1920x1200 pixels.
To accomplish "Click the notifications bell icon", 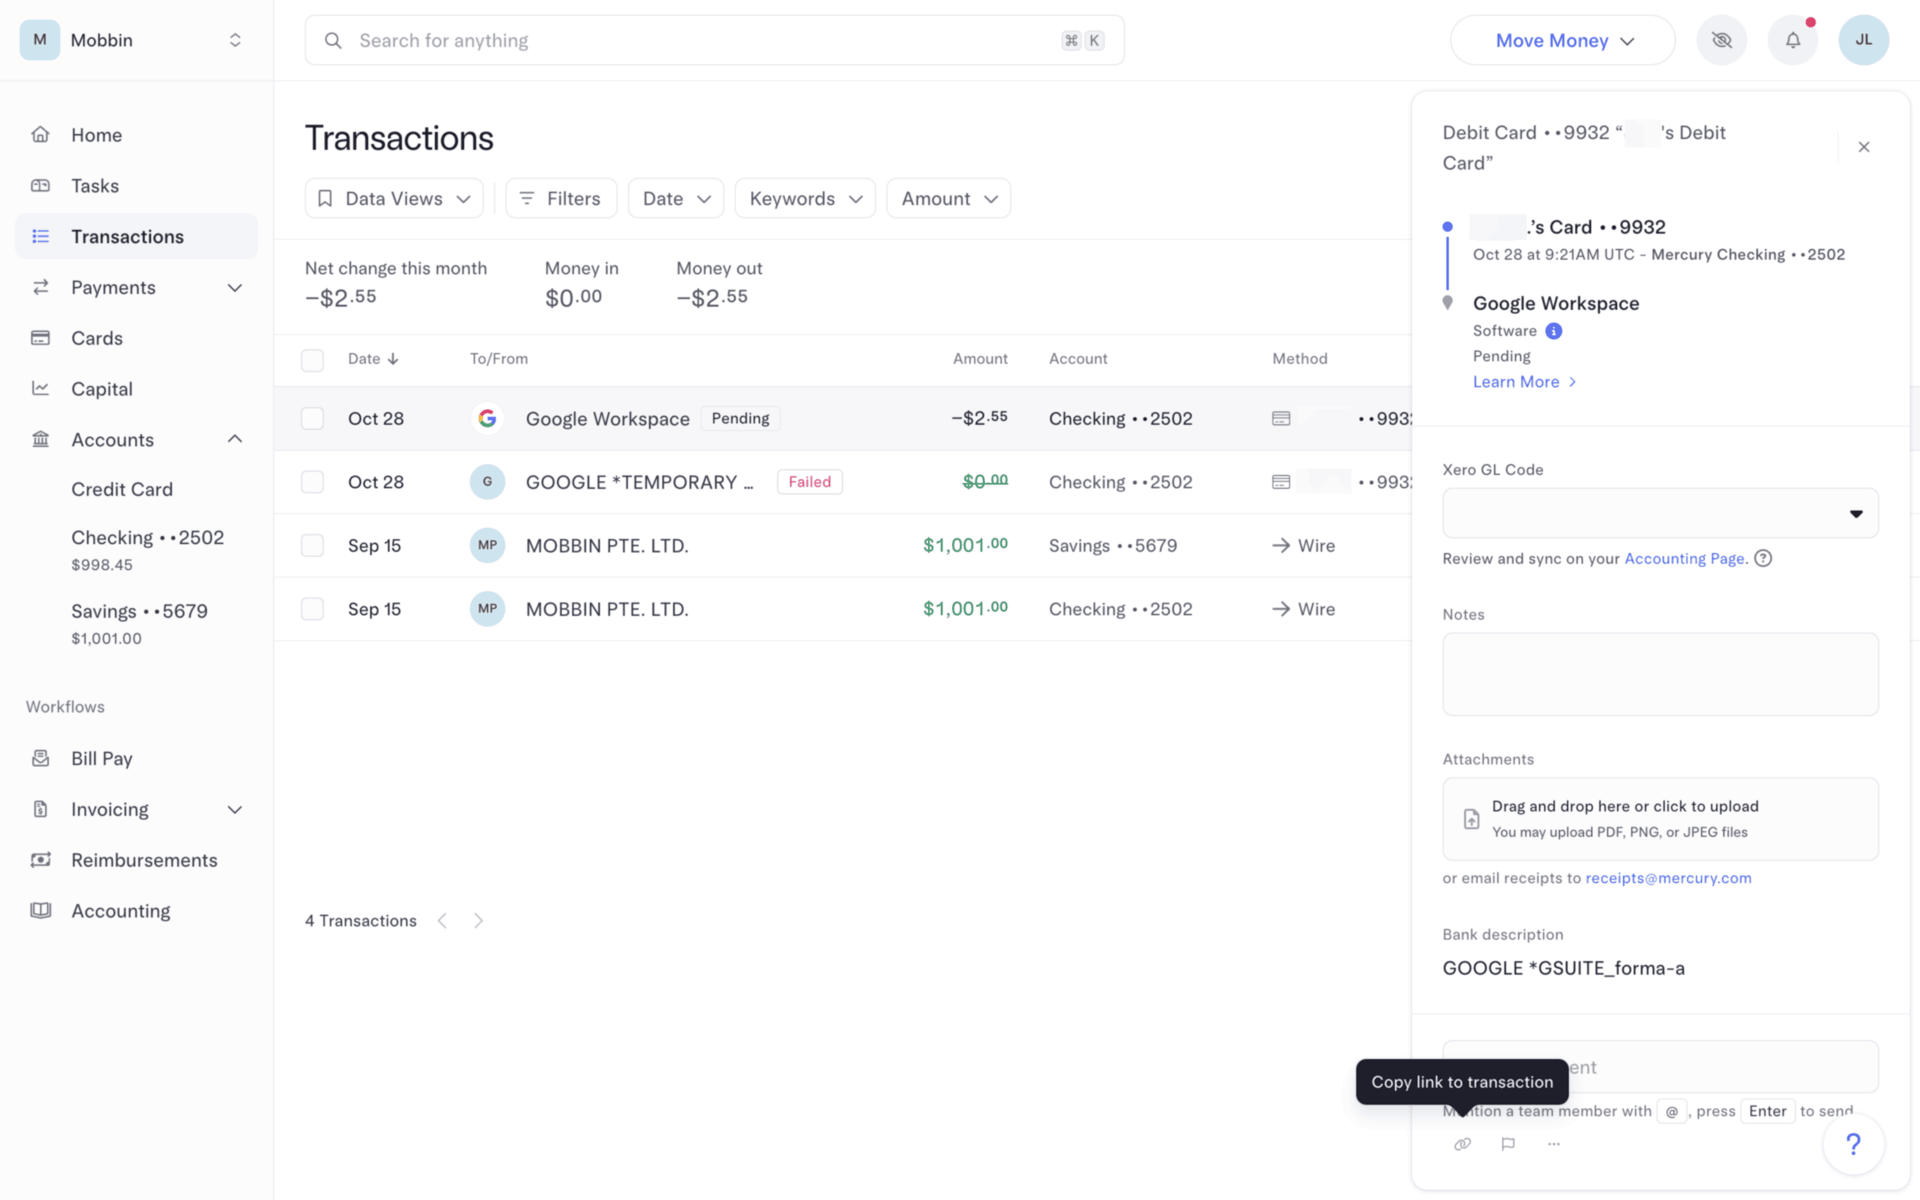I will pos(1792,40).
